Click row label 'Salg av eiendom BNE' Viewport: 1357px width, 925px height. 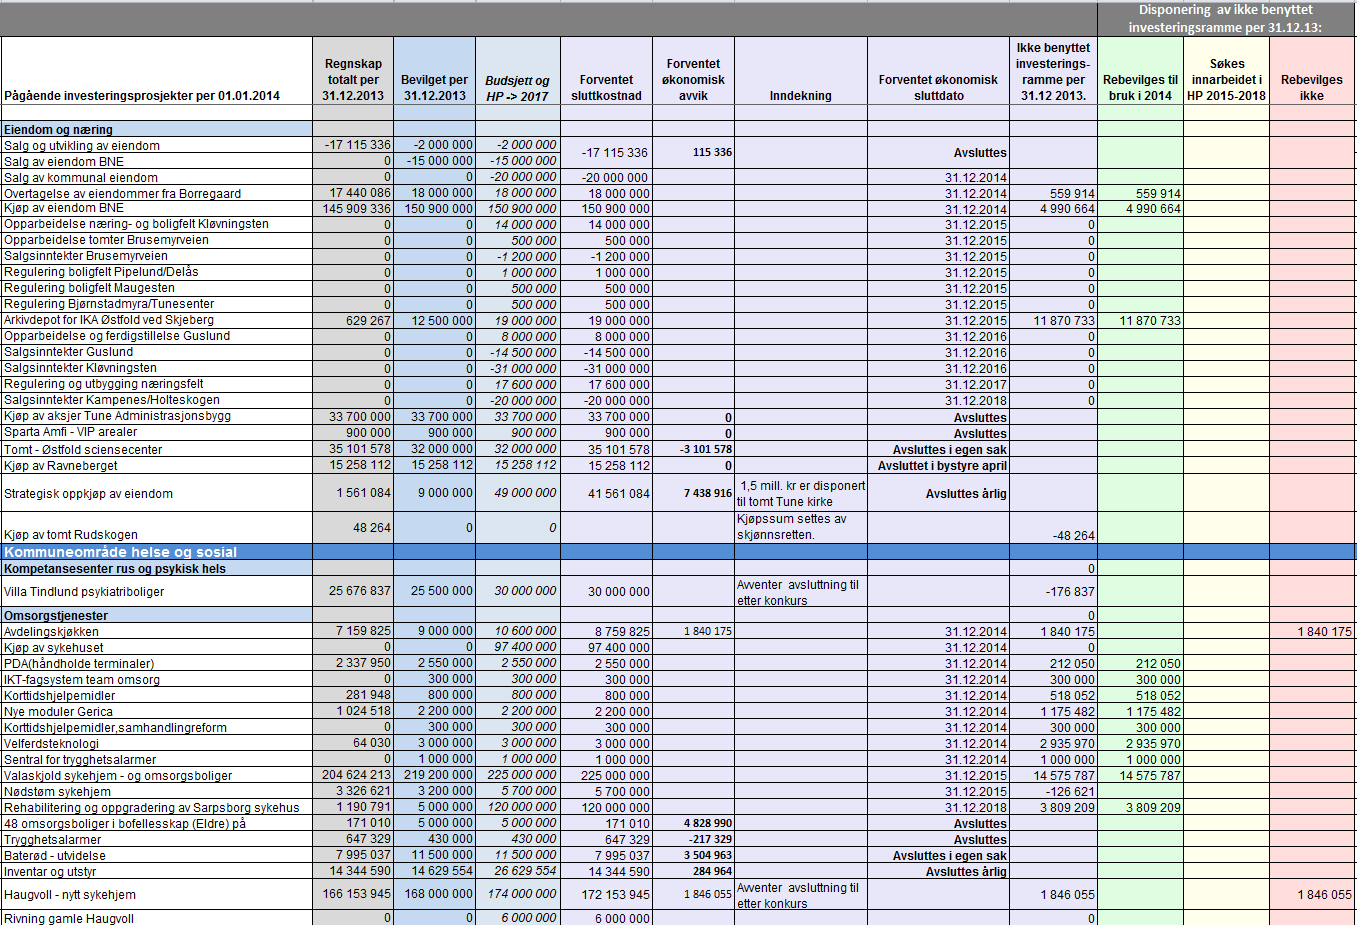coord(64,162)
